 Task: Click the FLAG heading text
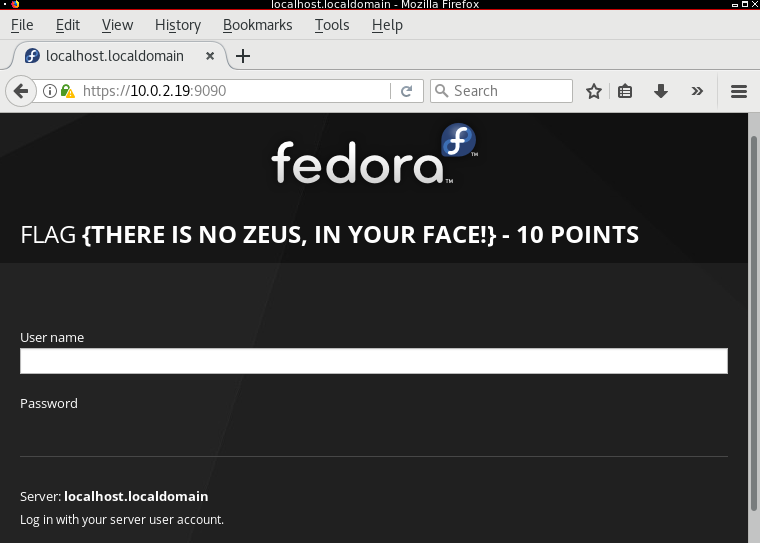(x=329, y=235)
